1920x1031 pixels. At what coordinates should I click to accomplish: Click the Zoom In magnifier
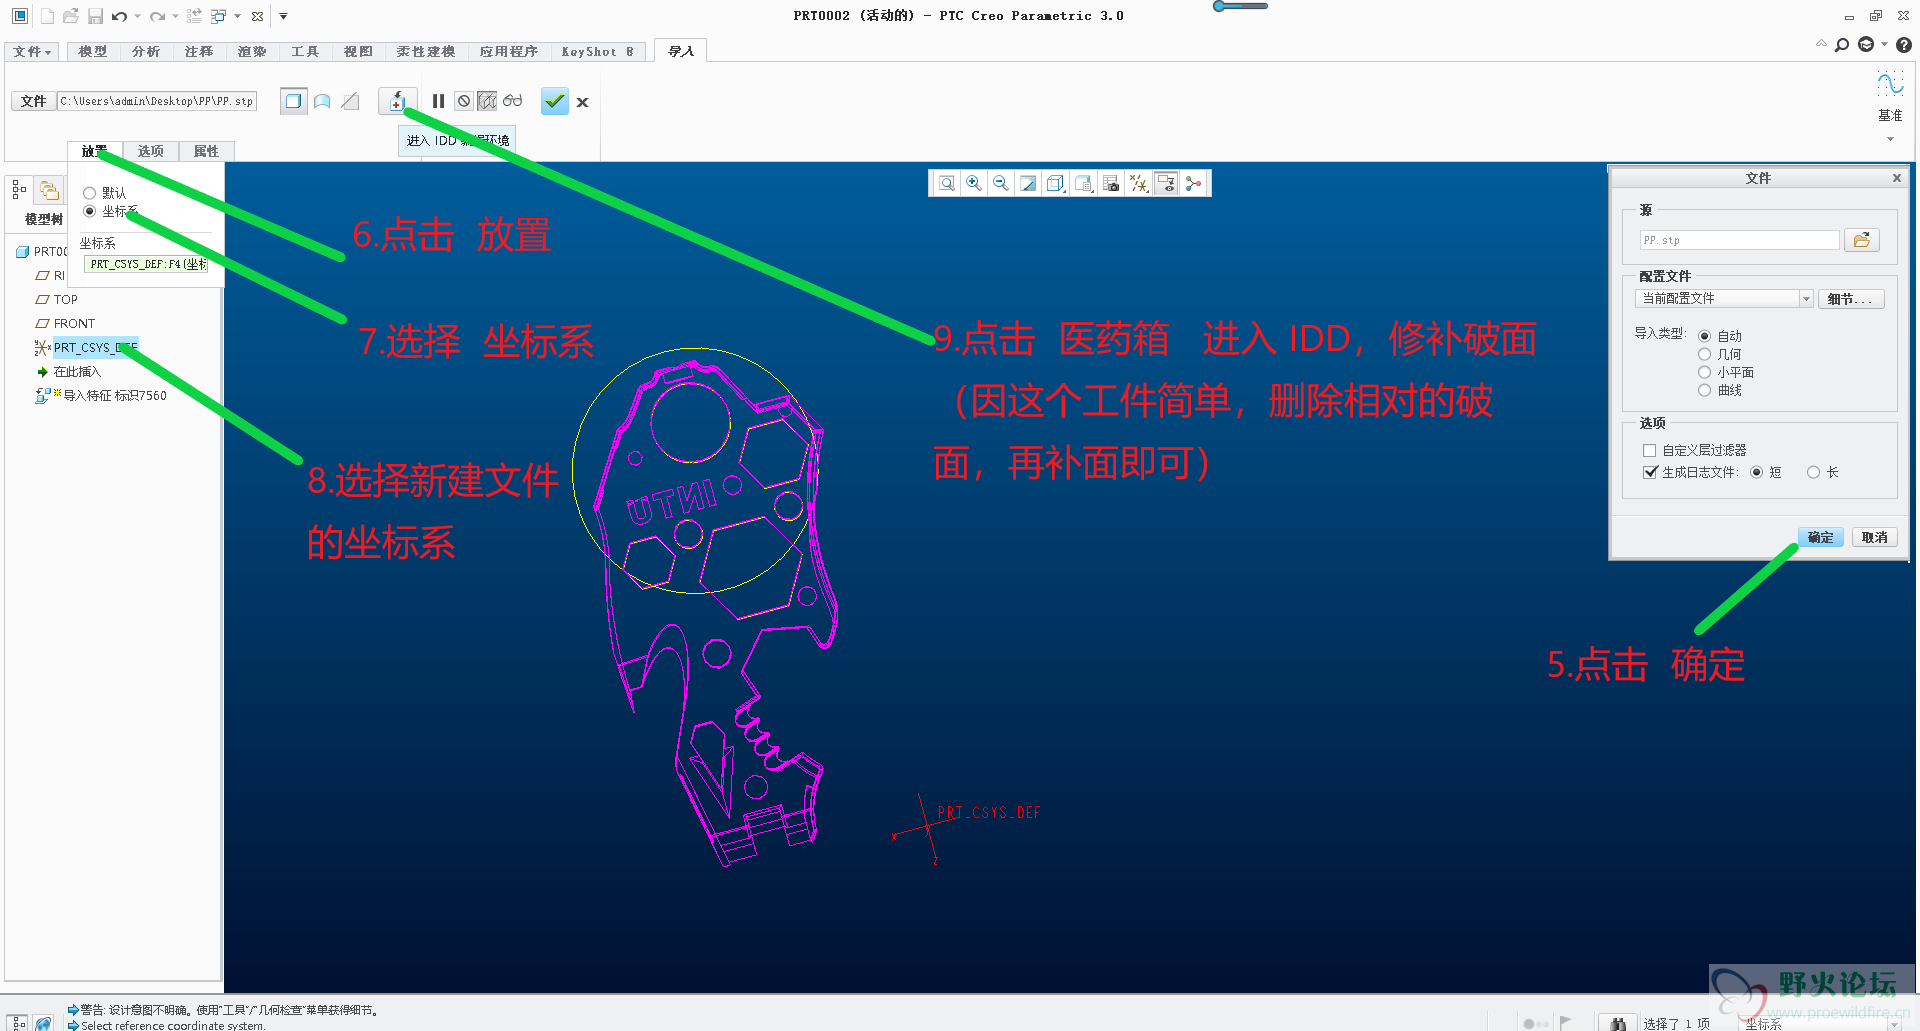point(973,183)
